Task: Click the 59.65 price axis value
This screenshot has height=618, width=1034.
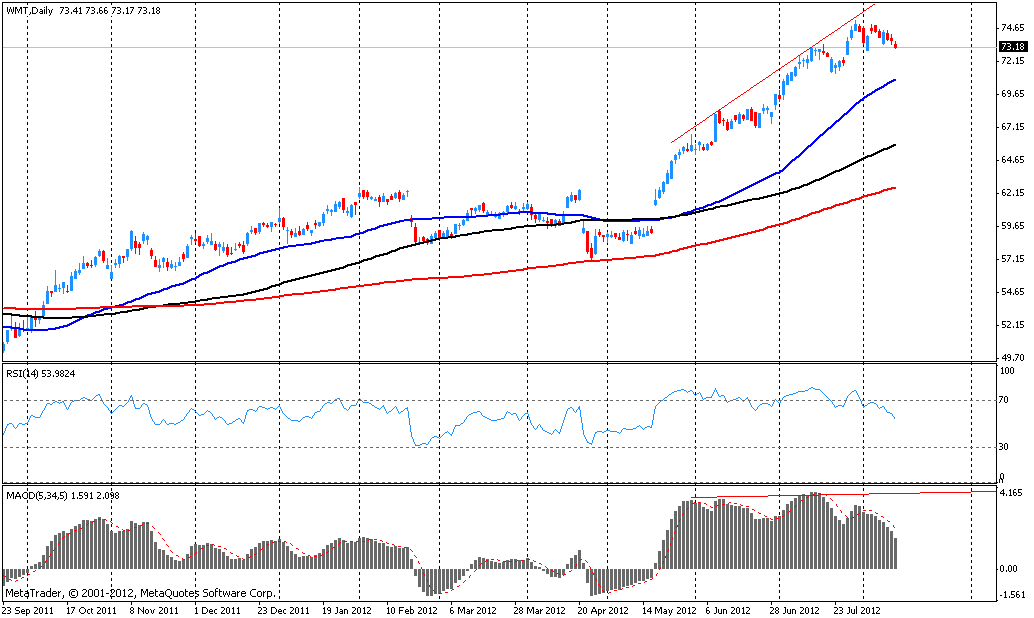Action: pos(1012,226)
